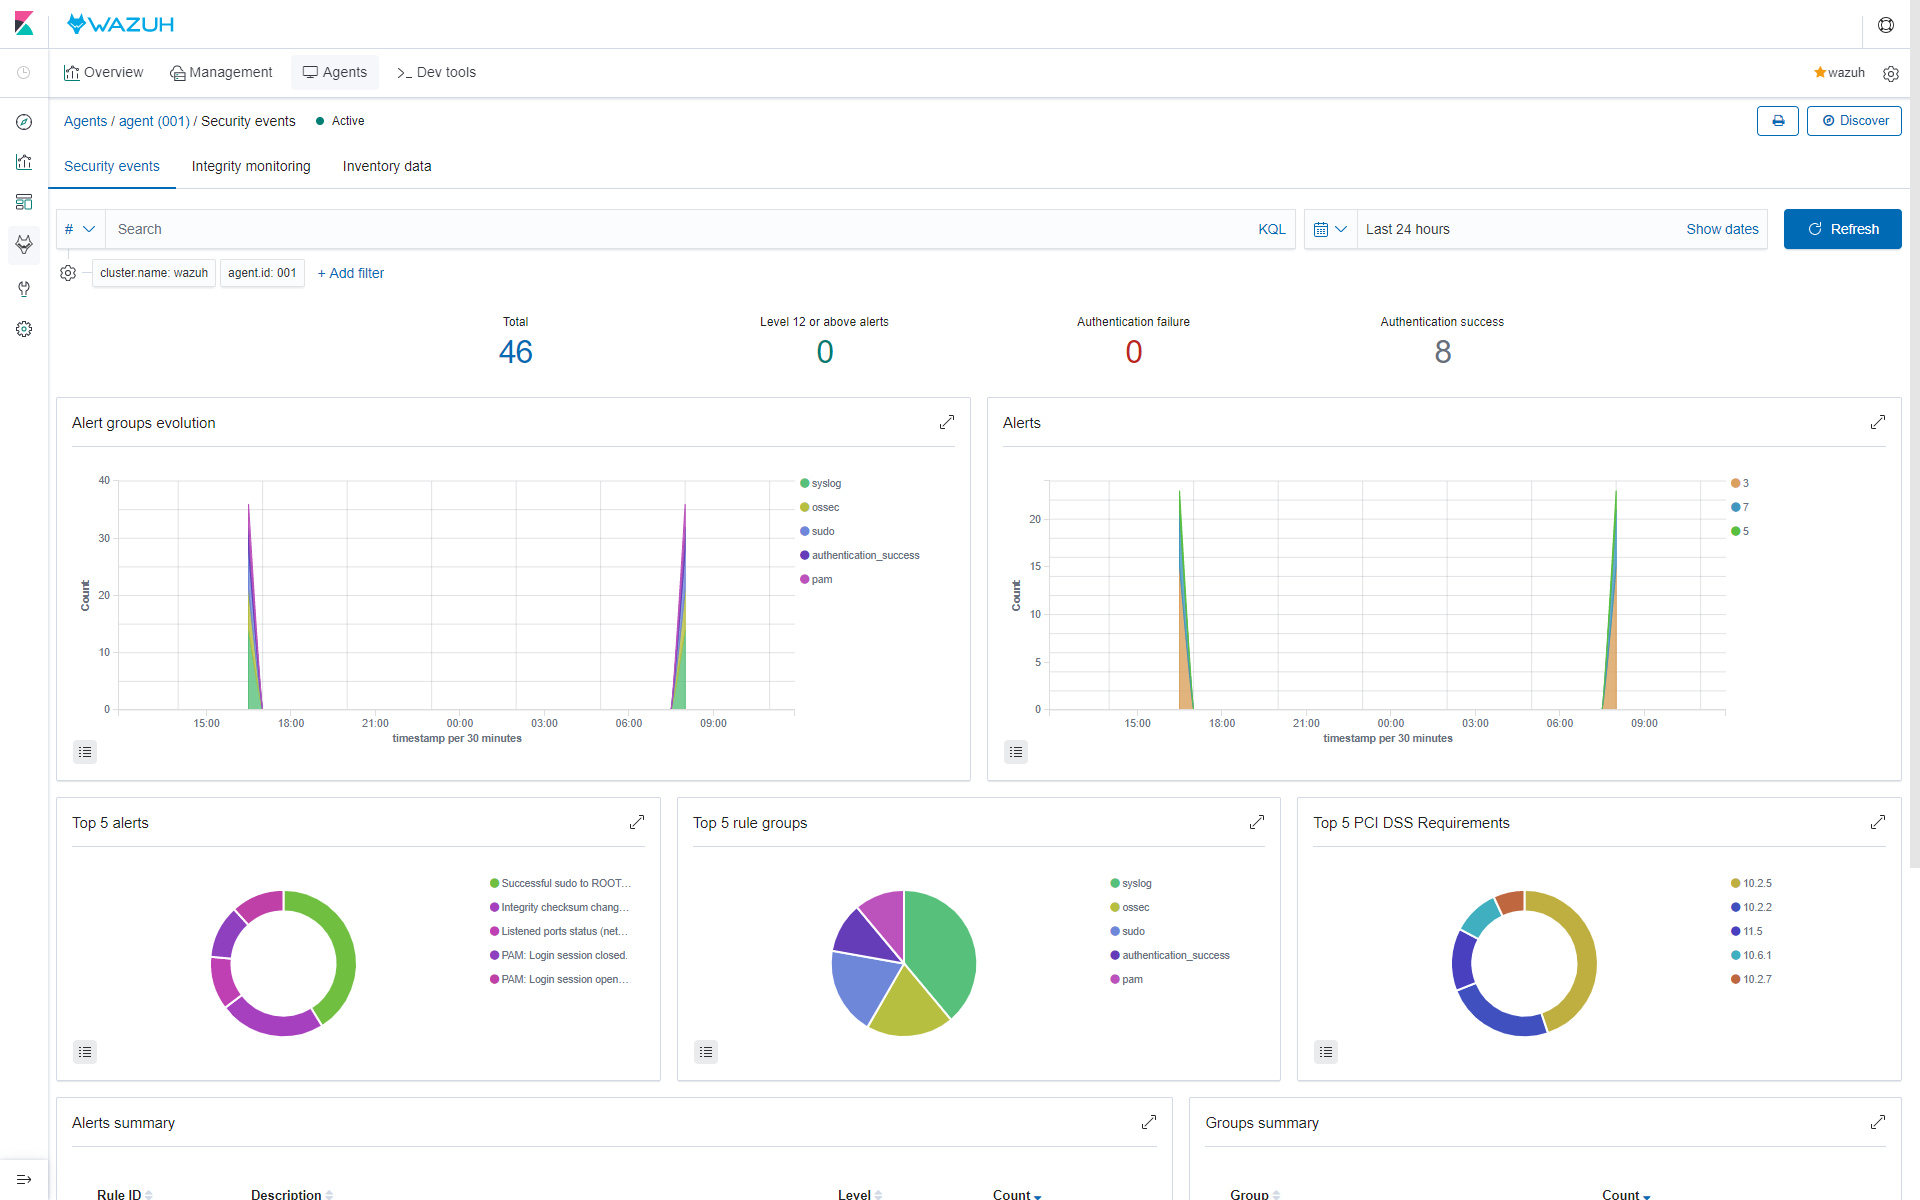Open the Dashboard panel icon in sidebar

[24, 202]
